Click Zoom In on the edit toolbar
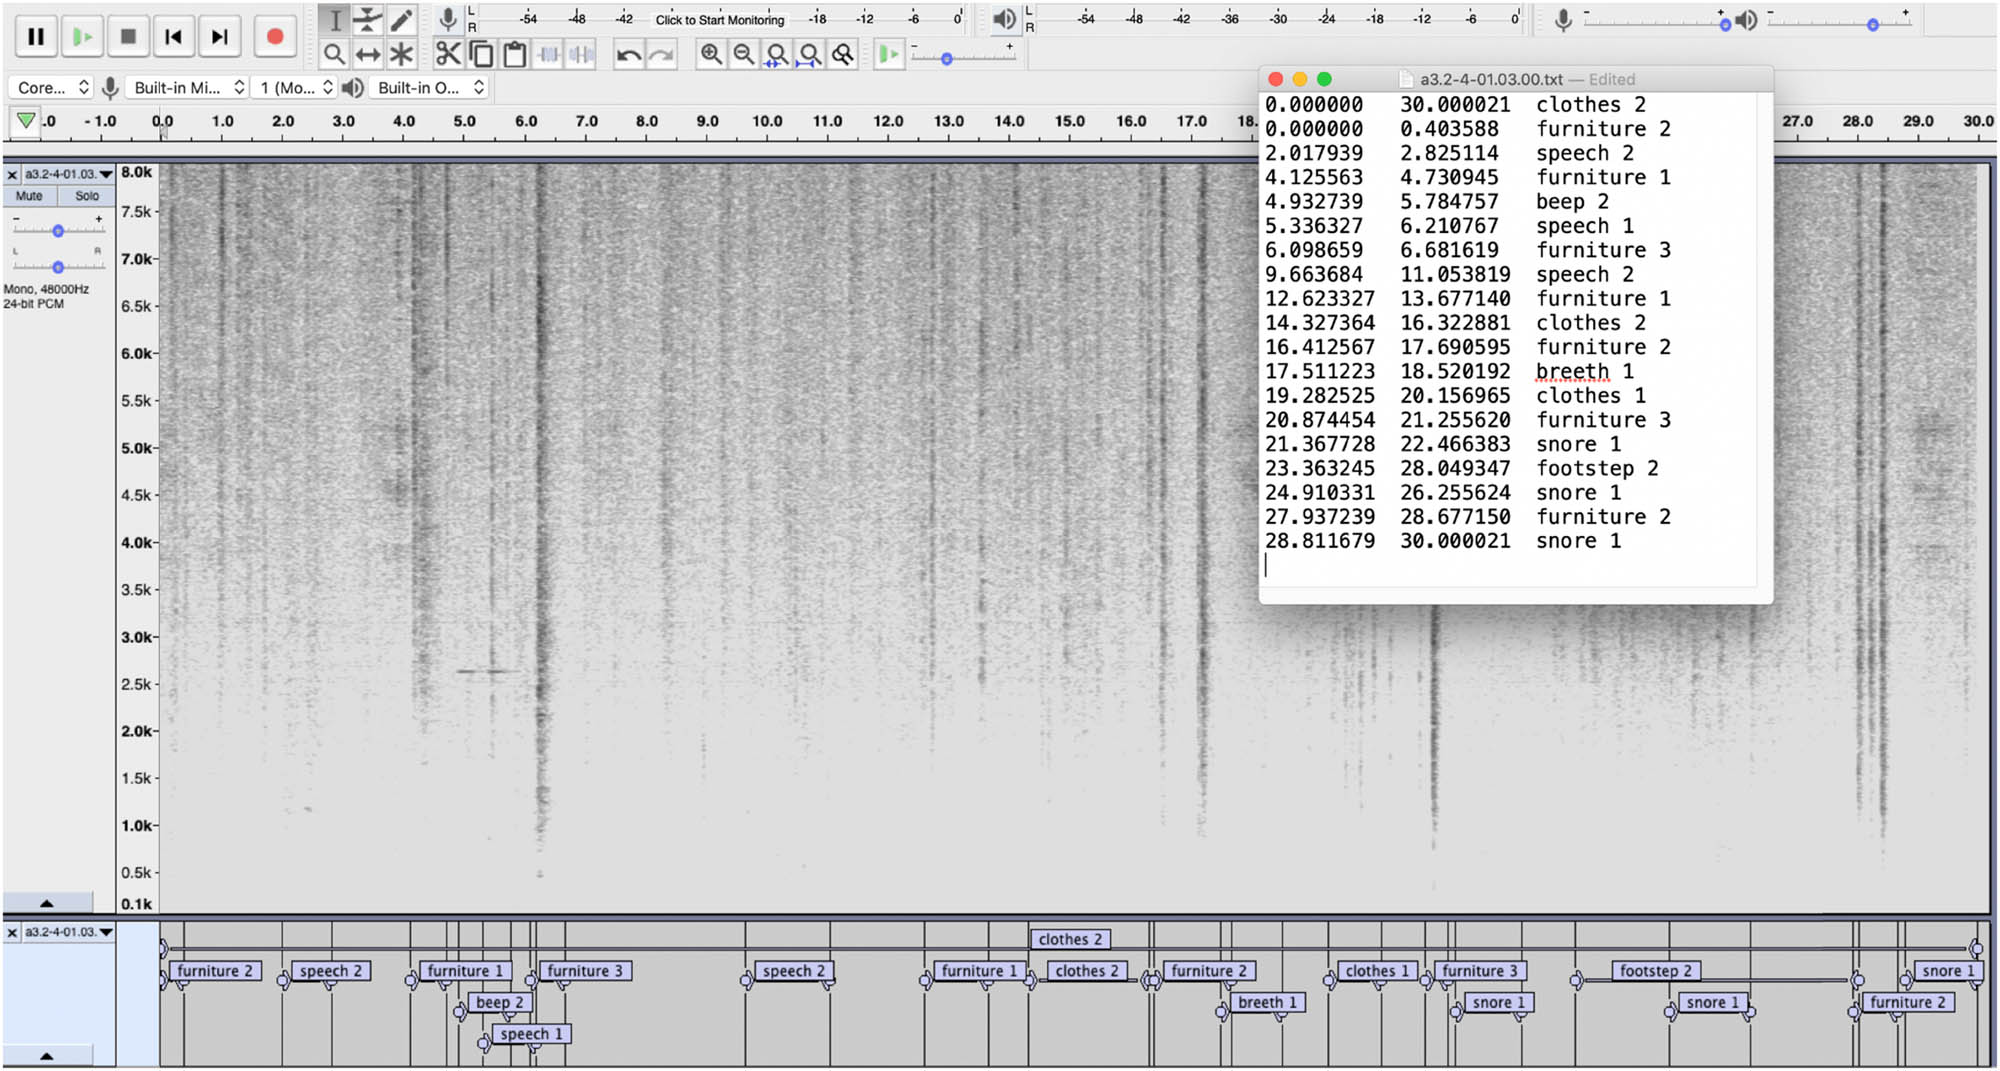Viewport: 2000px width, 1071px height. pos(712,55)
